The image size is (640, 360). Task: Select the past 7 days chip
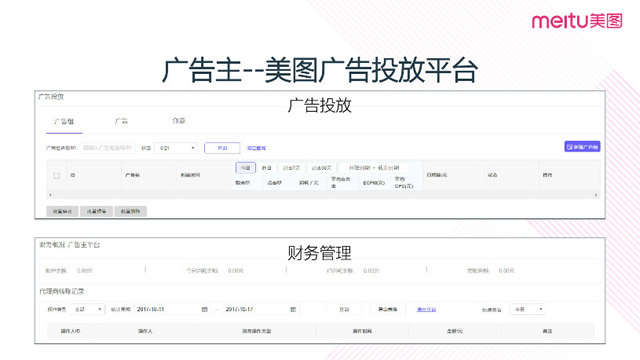[291, 168]
